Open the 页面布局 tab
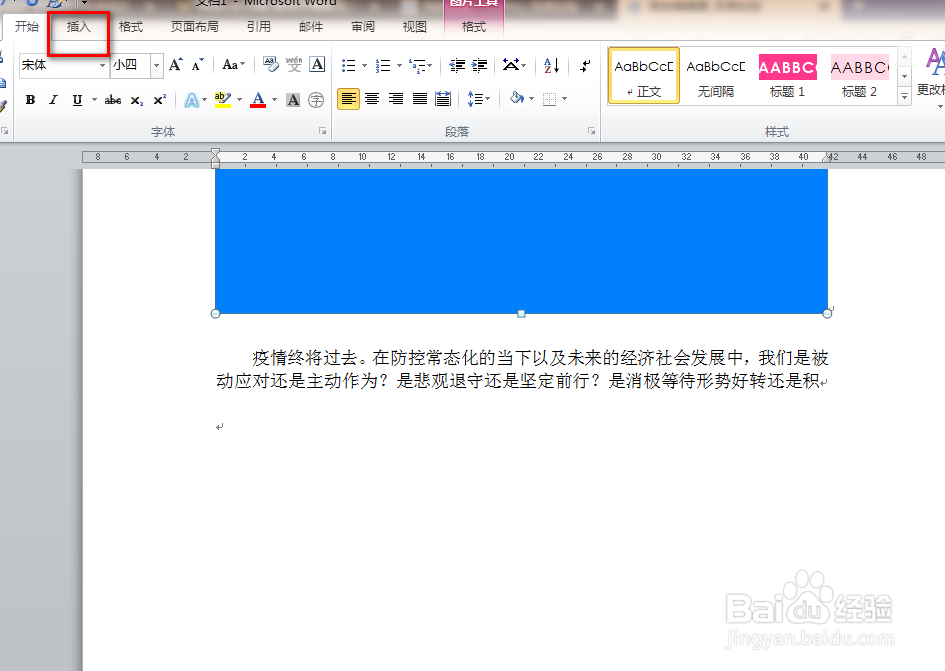The height and width of the screenshot is (671, 945). [x=195, y=27]
